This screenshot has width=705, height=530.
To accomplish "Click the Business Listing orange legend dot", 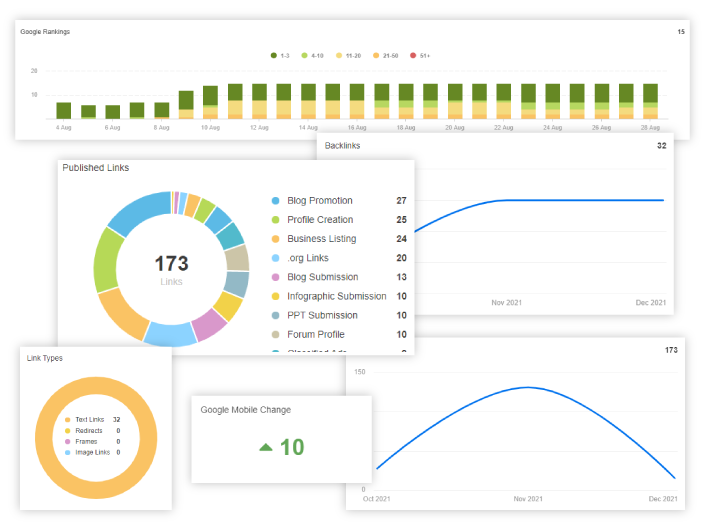I will (275, 239).
